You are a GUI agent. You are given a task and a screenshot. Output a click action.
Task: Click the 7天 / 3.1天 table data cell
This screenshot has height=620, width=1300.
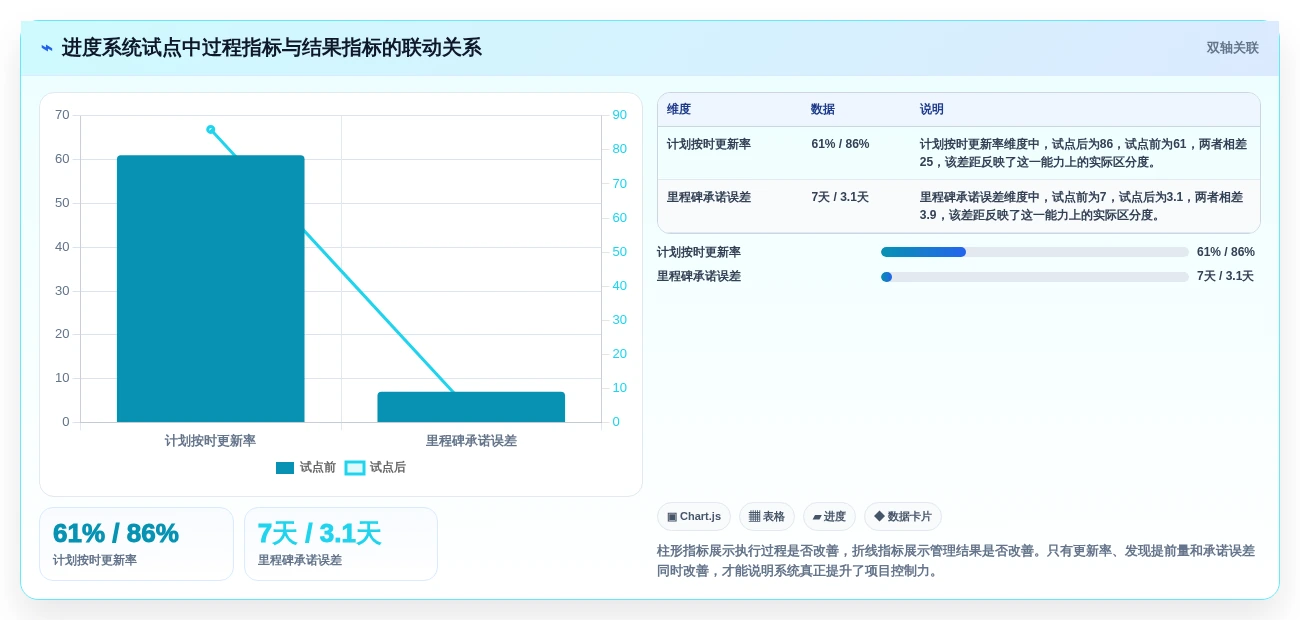[x=840, y=197]
